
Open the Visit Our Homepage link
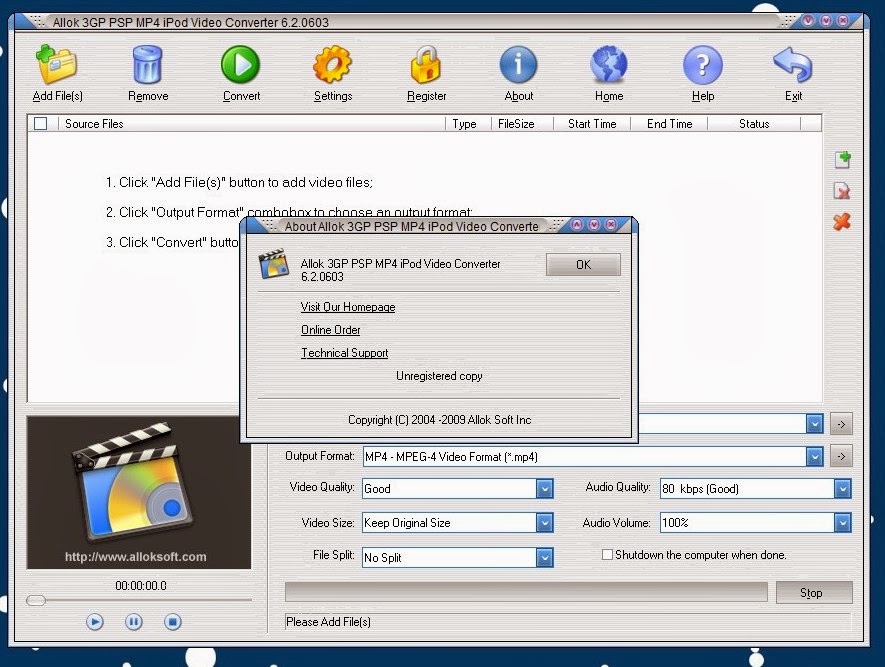coord(348,307)
